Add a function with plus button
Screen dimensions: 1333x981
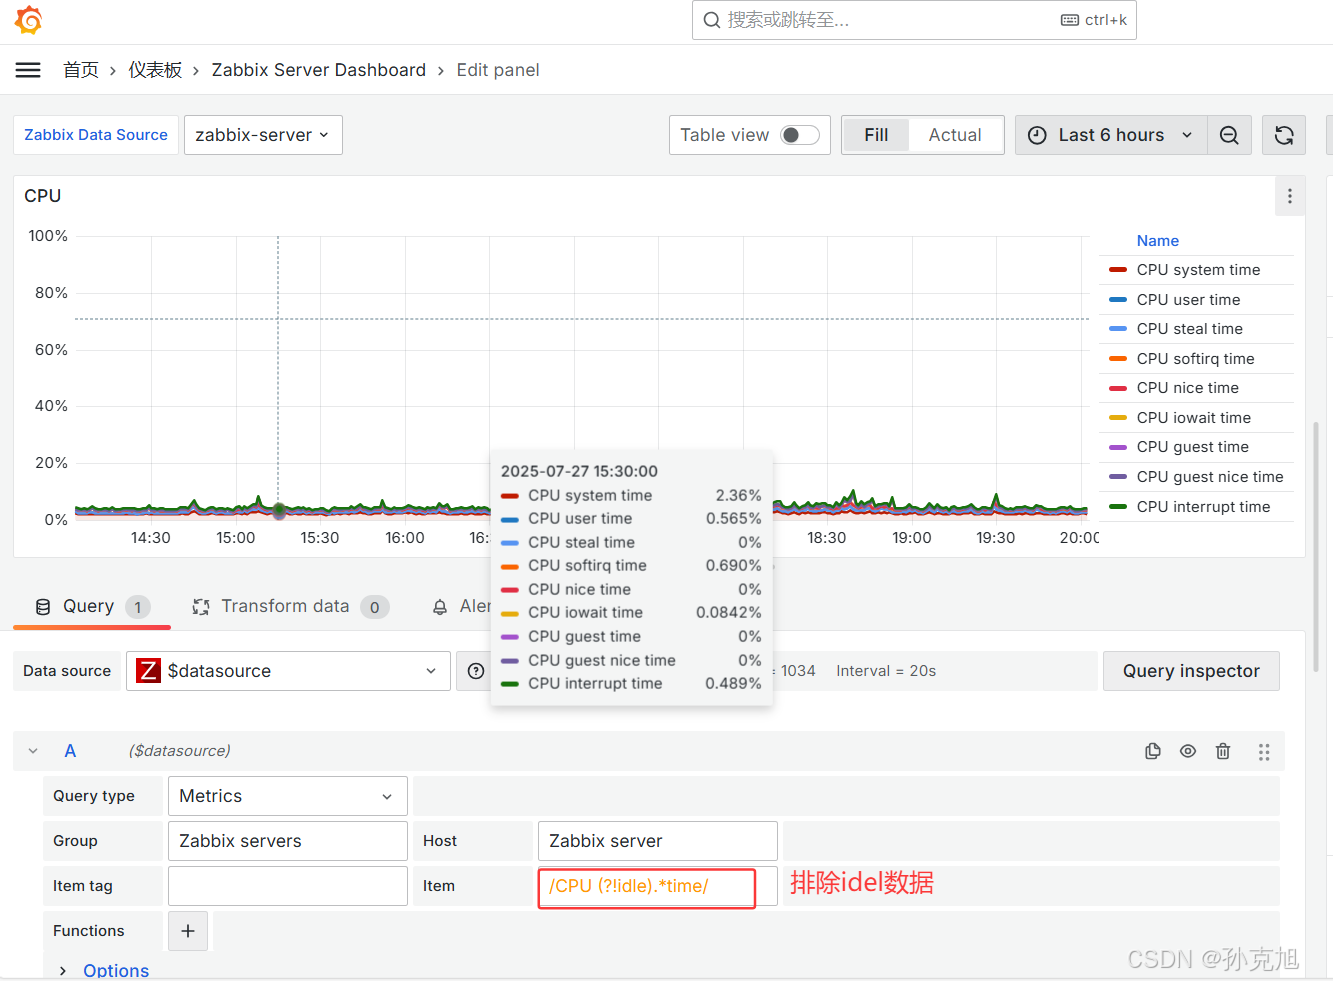(x=188, y=931)
